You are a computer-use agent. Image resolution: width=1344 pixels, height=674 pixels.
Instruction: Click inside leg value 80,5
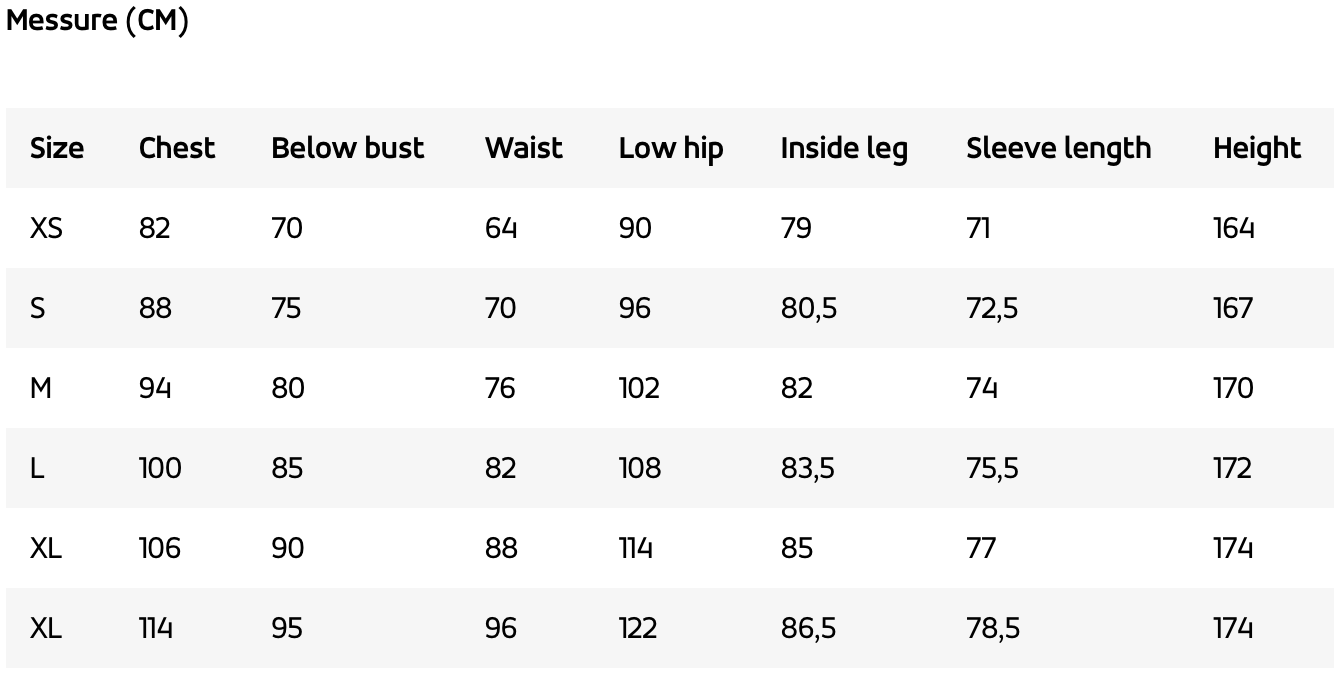809,308
